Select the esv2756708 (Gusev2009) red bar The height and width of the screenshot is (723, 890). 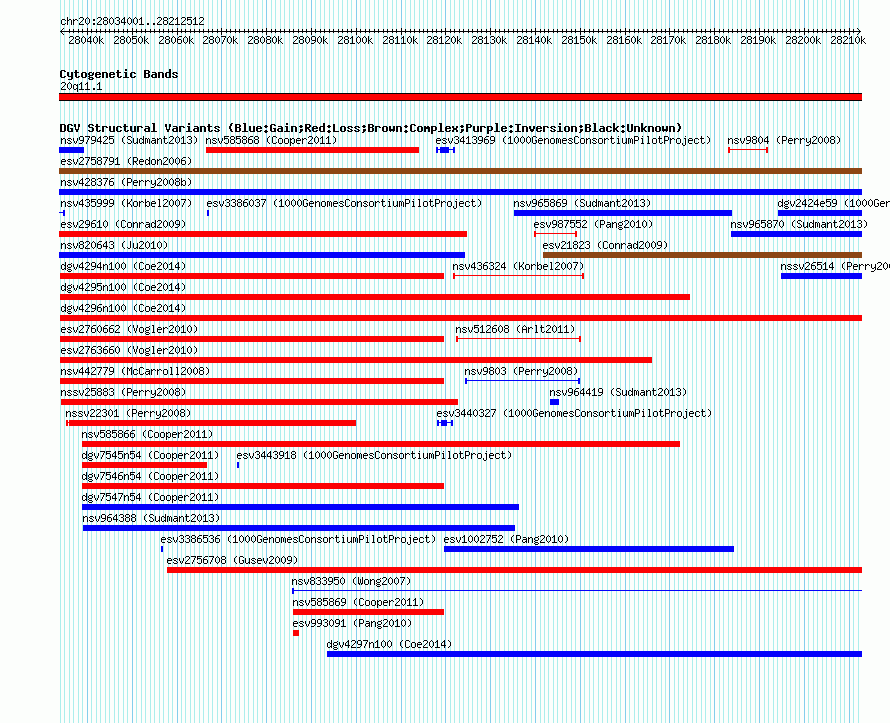[x=514, y=570]
